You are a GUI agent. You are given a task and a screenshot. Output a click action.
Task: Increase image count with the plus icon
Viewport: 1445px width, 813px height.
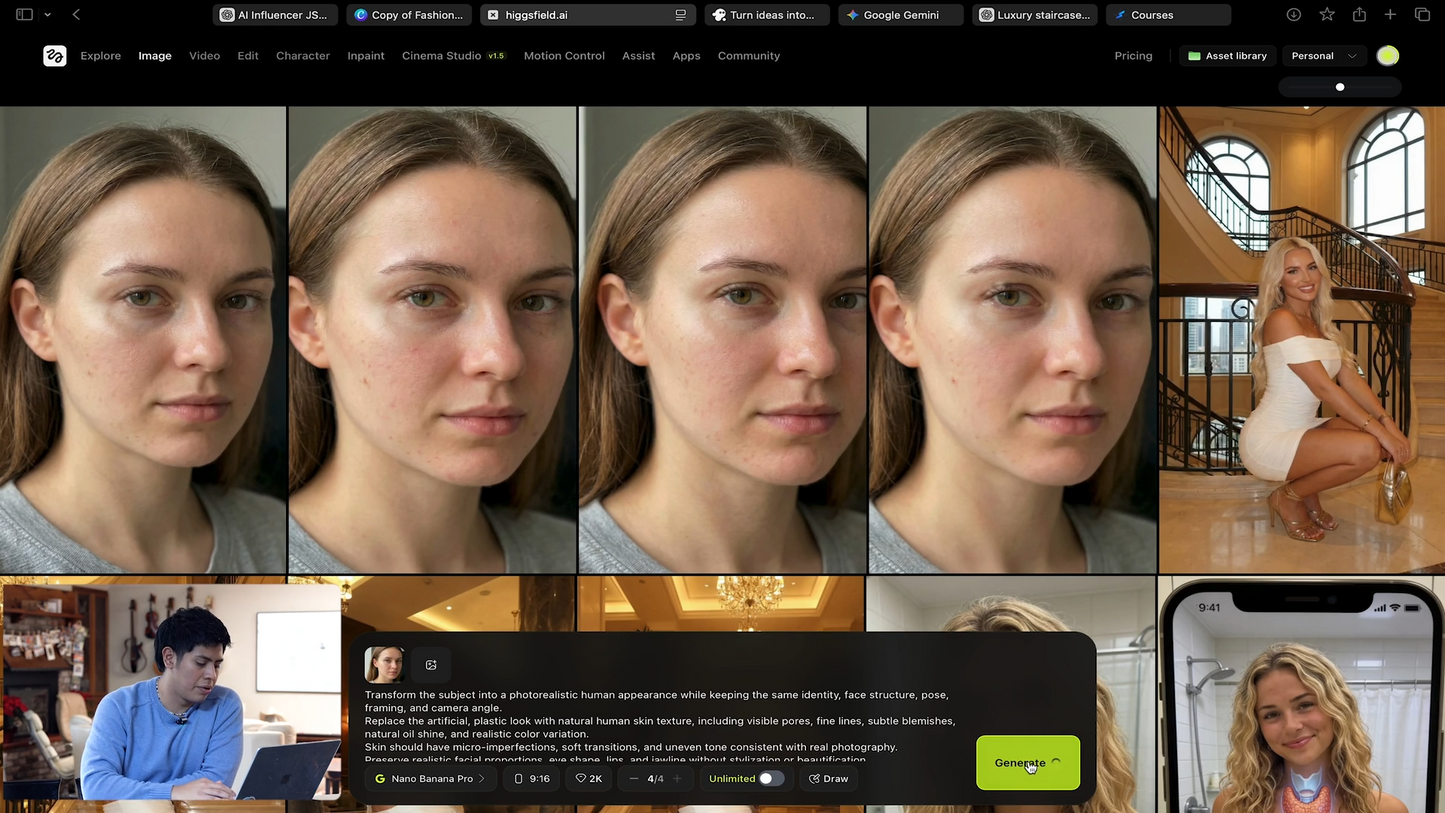[x=677, y=779]
